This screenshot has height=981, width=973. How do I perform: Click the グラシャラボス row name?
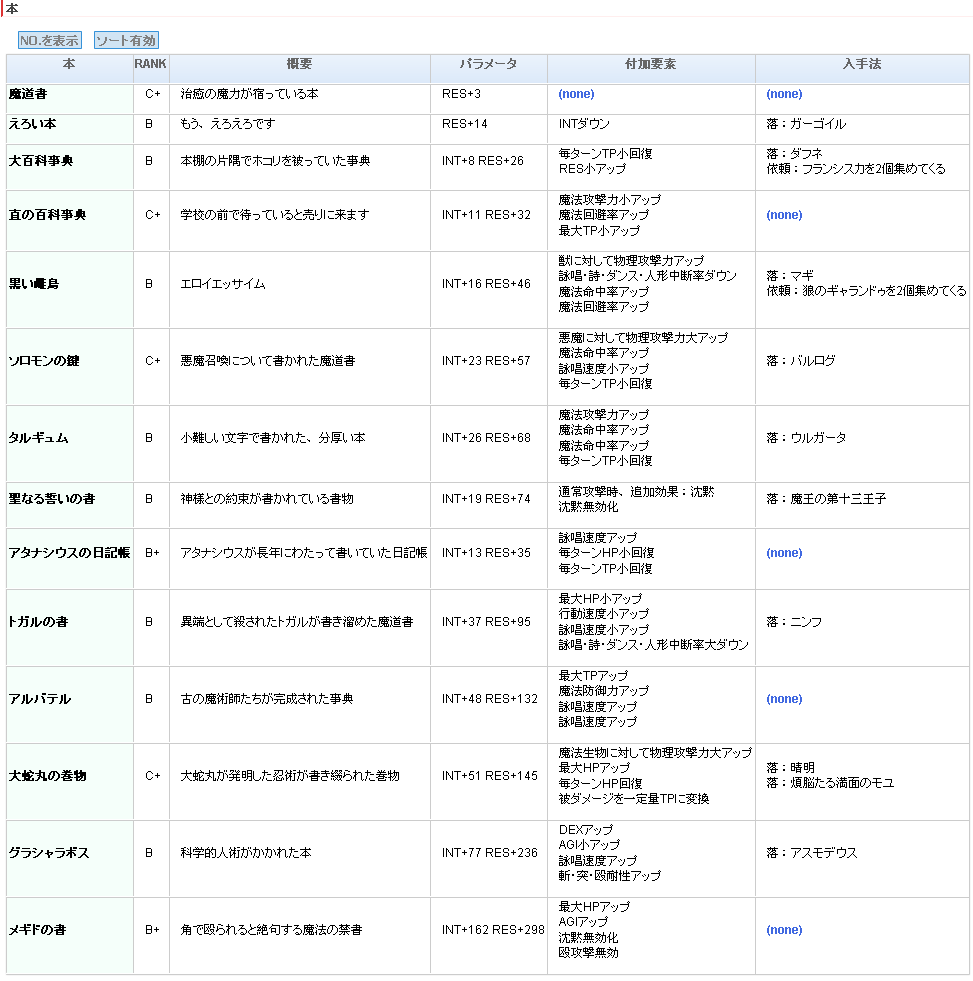click(x=49, y=853)
